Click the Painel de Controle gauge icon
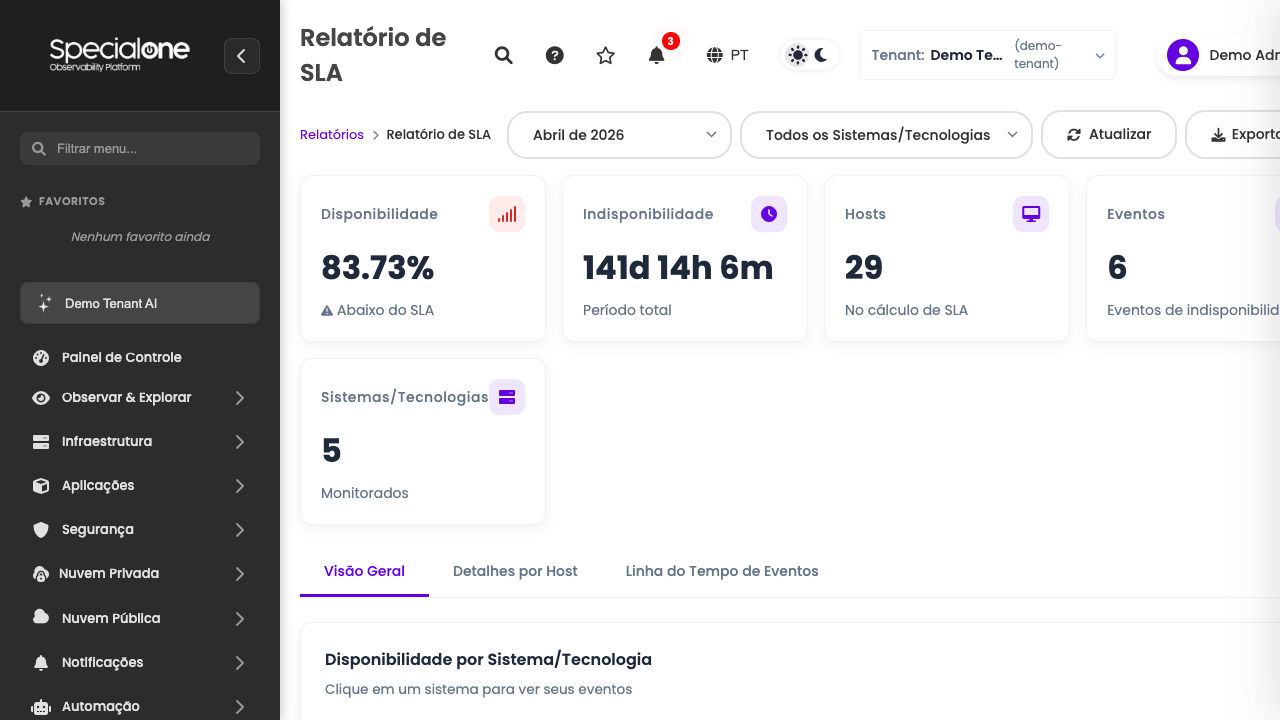1280x720 pixels. point(41,357)
